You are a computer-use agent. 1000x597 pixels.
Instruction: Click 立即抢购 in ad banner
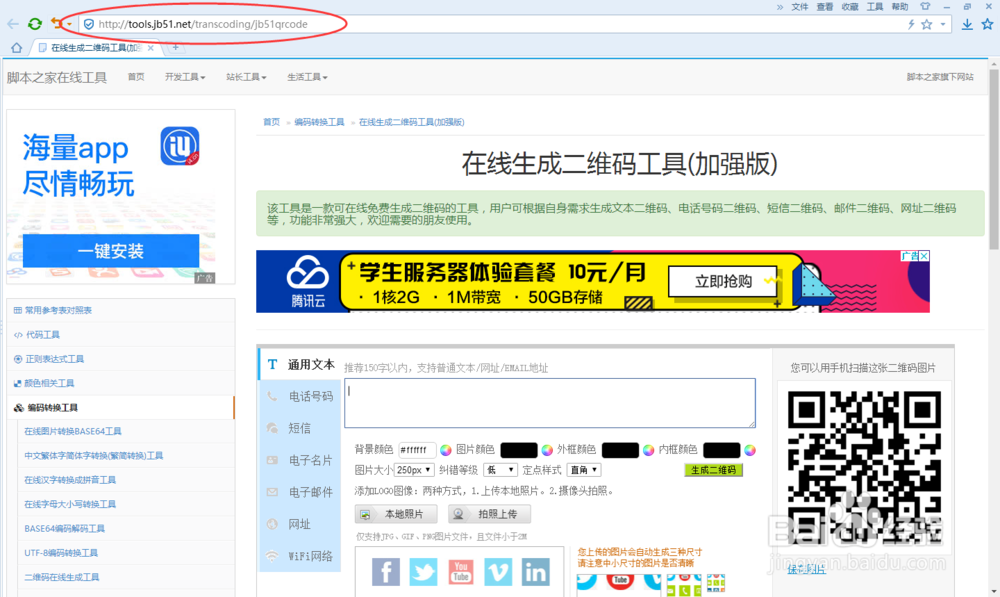723,281
